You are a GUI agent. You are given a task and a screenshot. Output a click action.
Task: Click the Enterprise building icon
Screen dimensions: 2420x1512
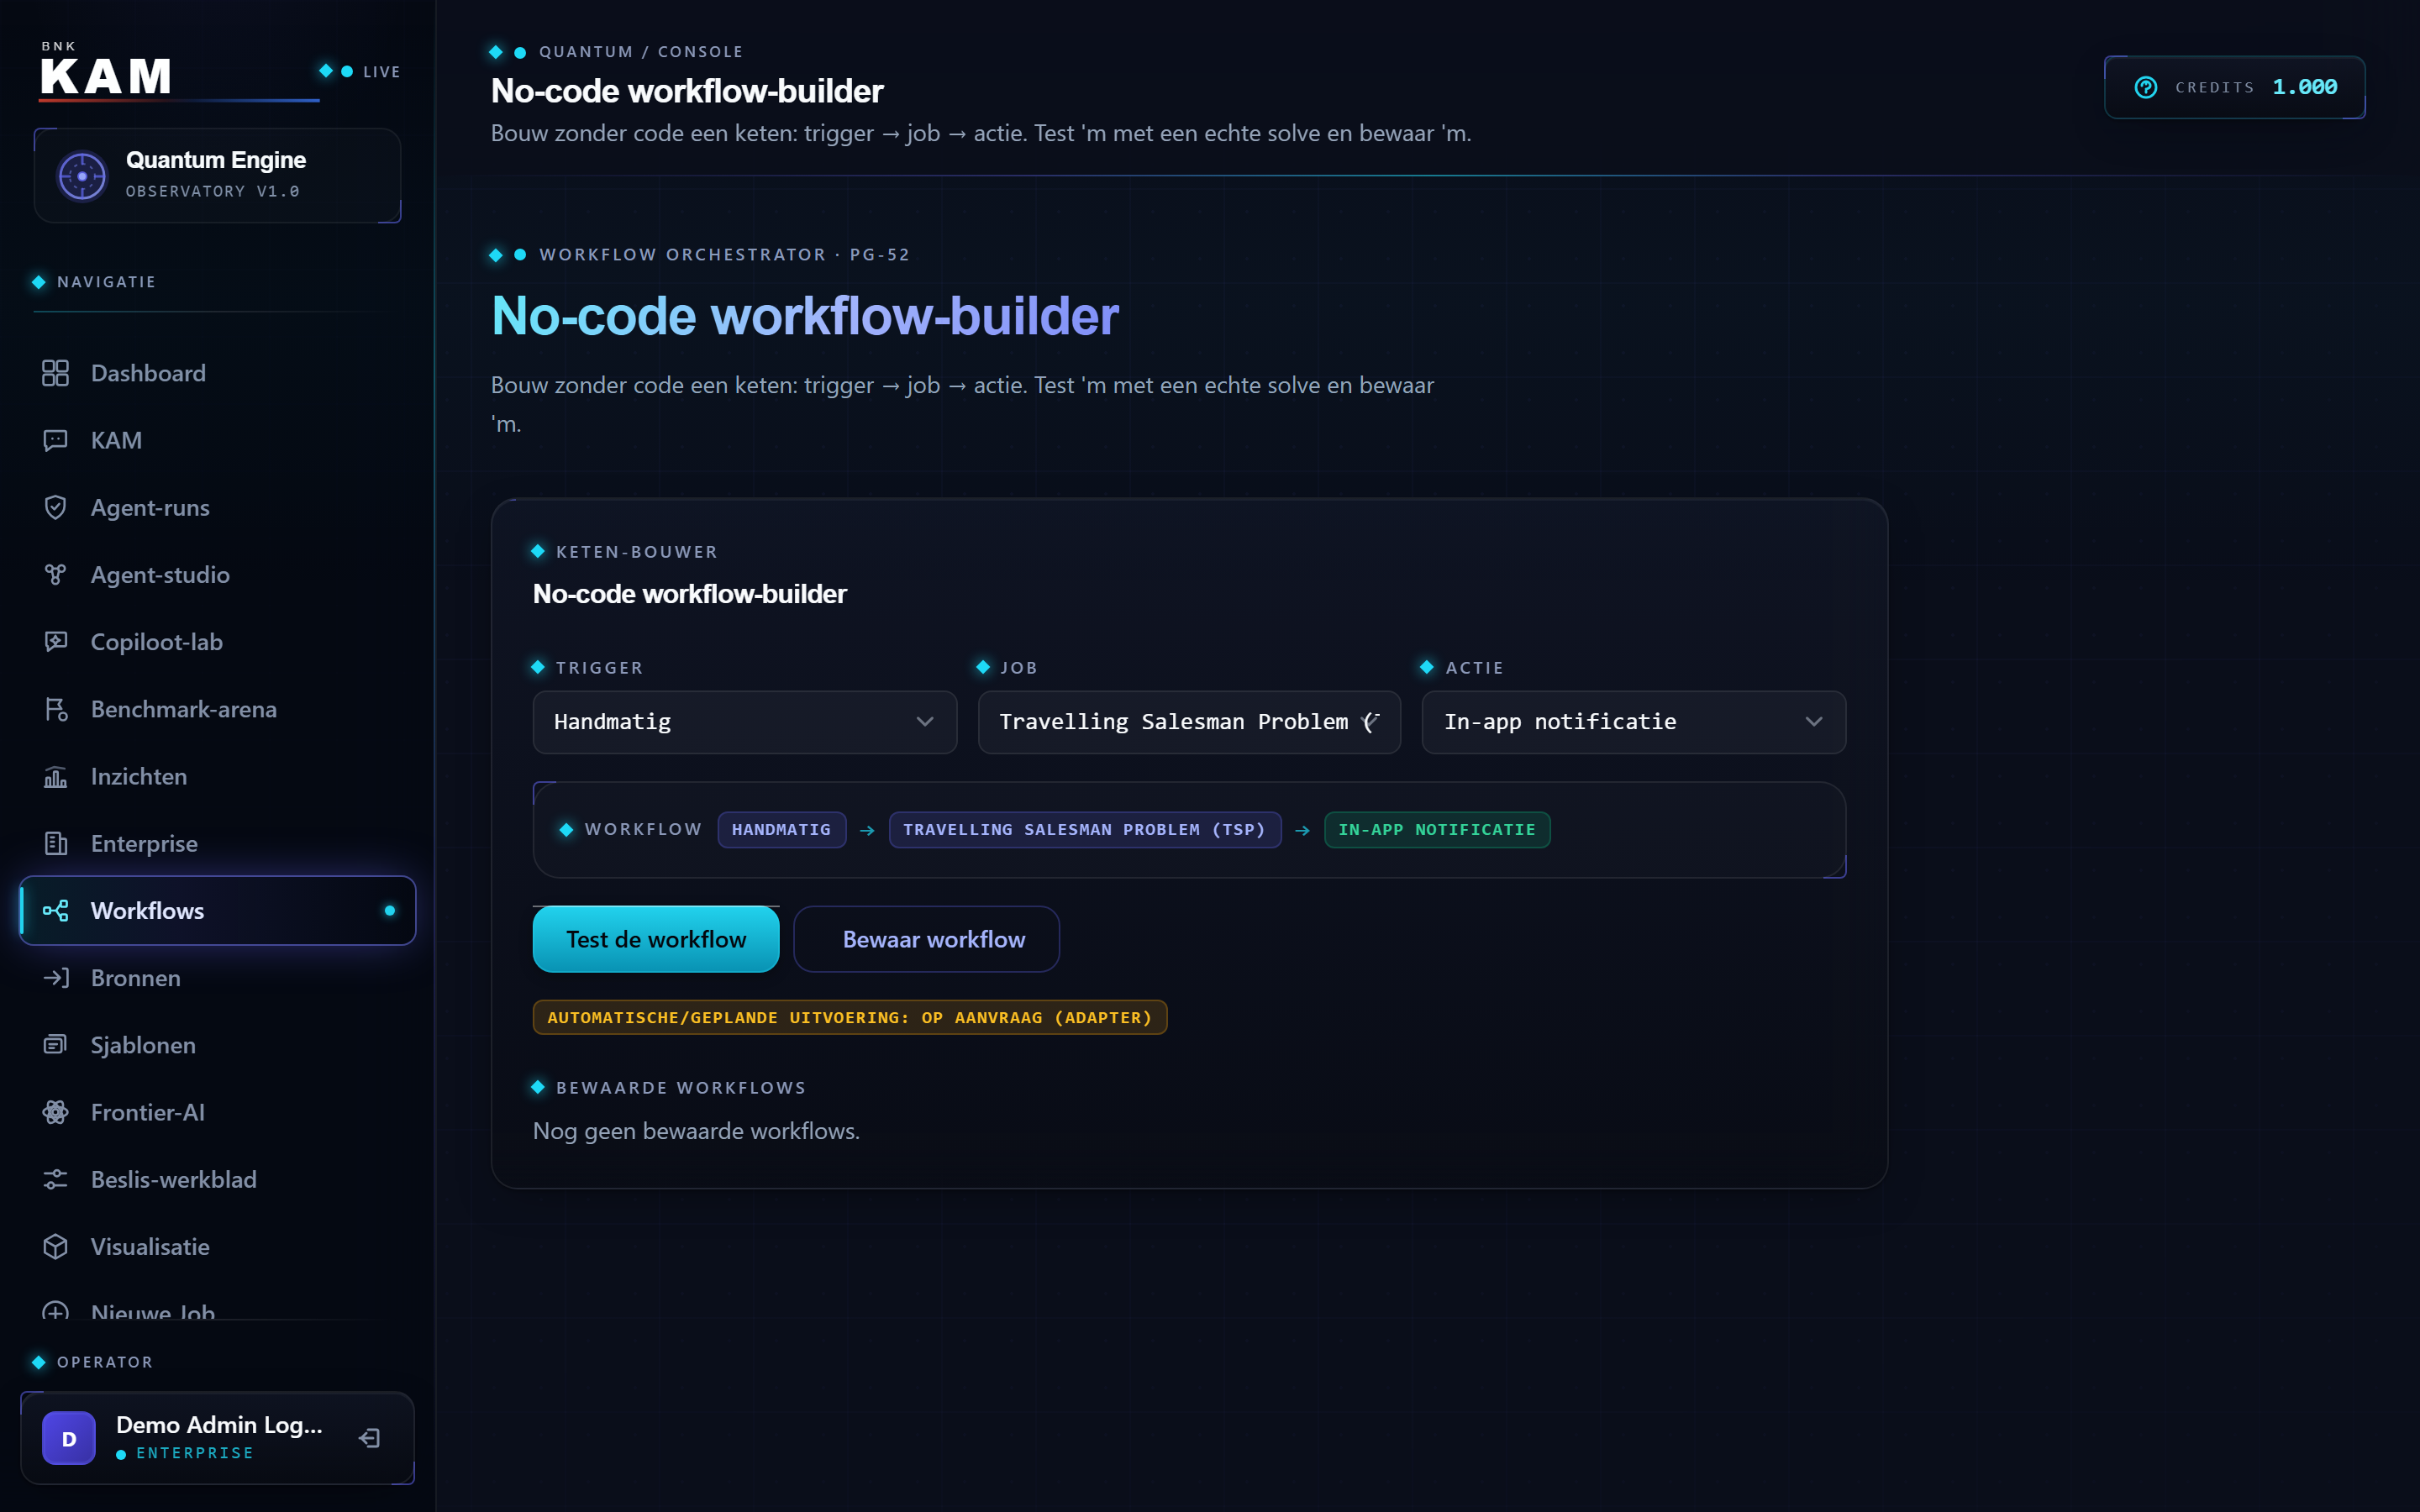(x=55, y=843)
